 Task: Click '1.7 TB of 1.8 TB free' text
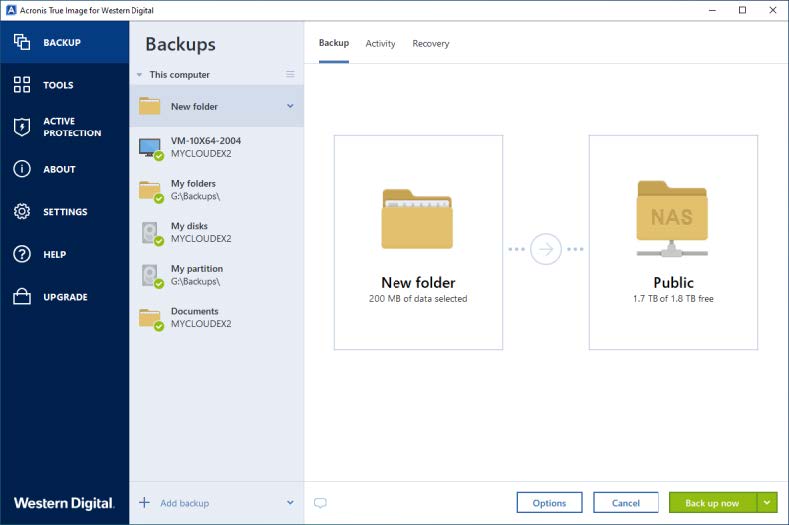(673, 298)
